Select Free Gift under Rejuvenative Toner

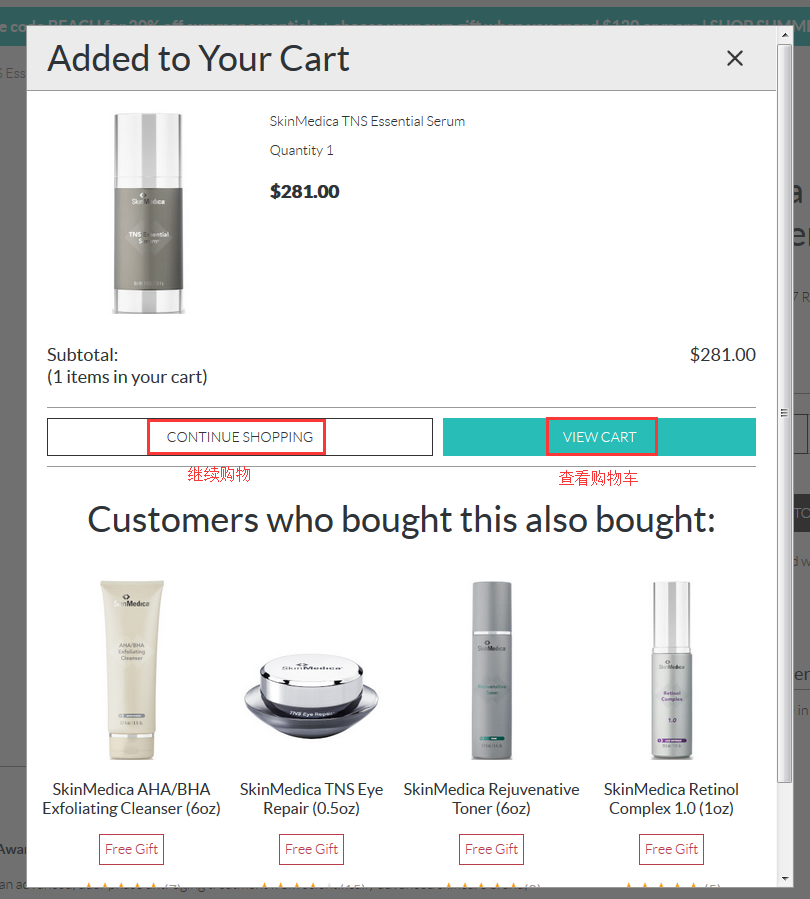[491, 849]
